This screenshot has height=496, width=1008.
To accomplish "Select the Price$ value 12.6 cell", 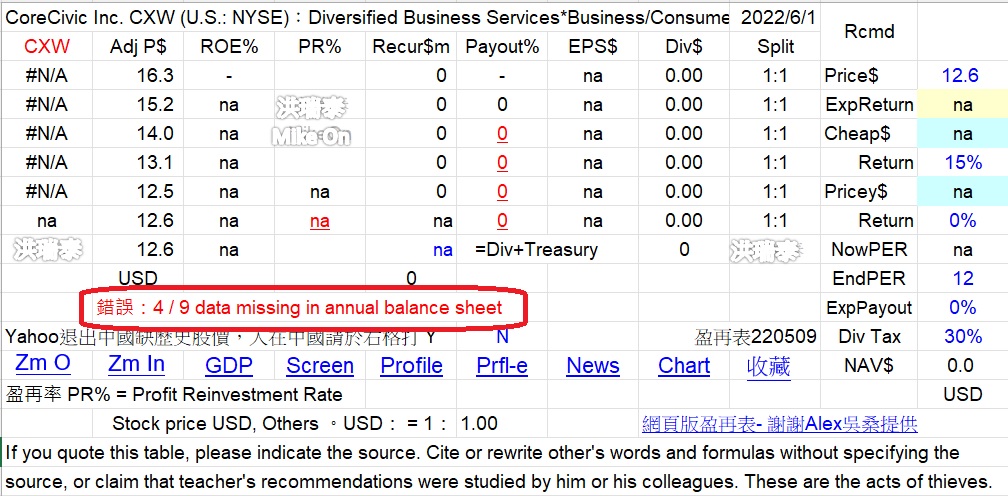I will point(960,76).
